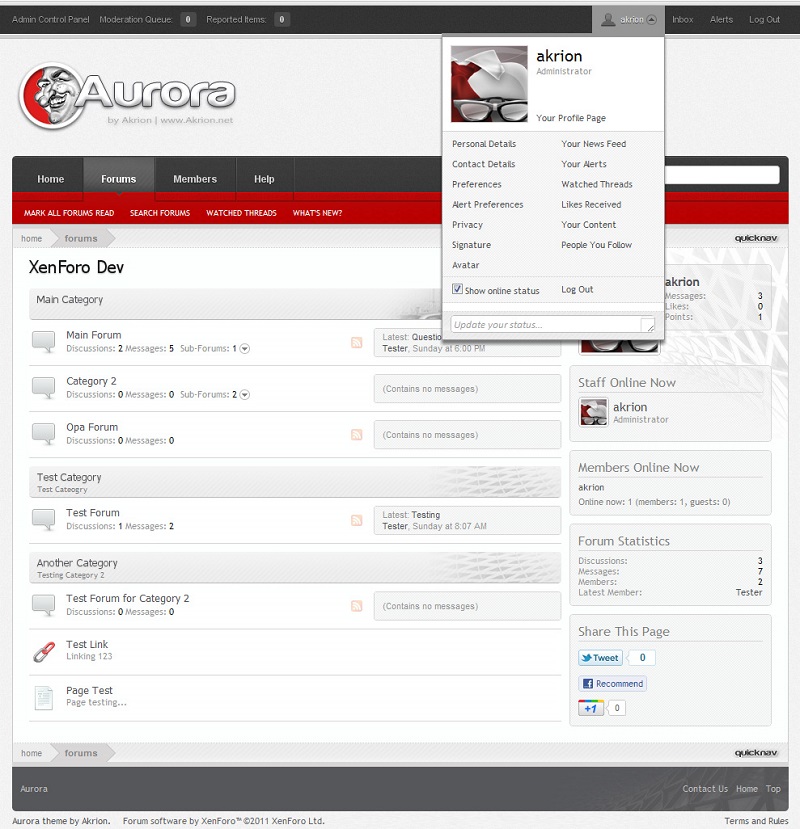Open Your News Feed
The width and height of the screenshot is (800, 829).
593,144
